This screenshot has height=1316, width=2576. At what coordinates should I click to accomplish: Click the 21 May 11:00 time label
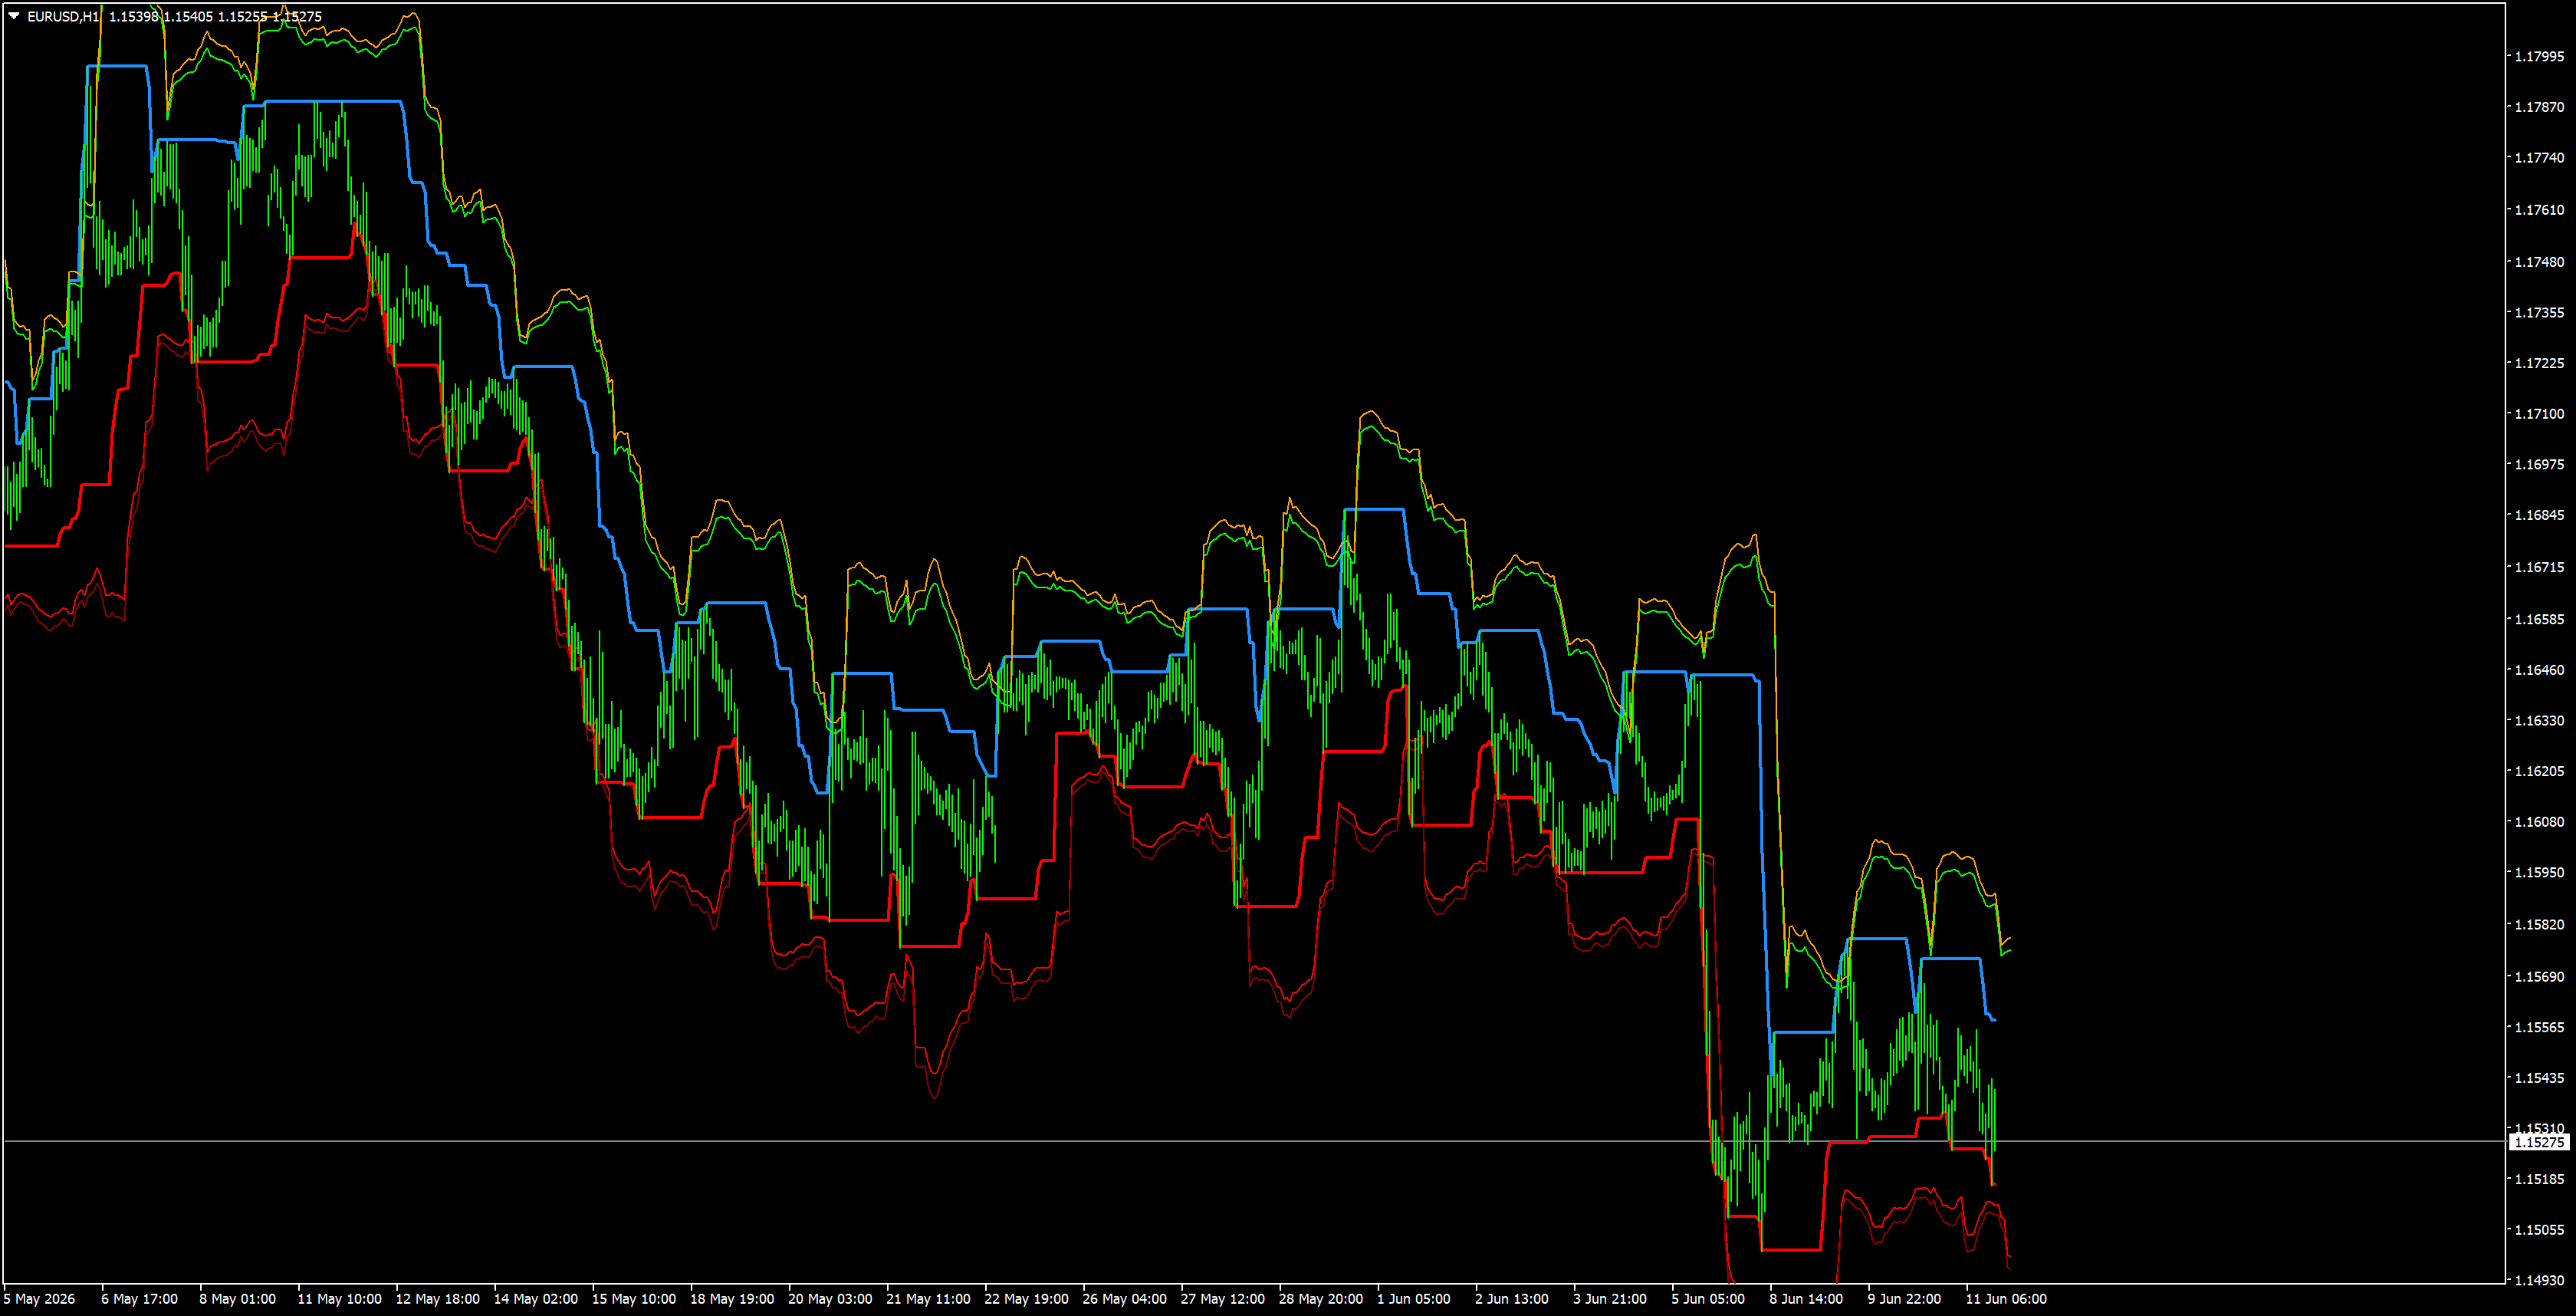tap(928, 1299)
